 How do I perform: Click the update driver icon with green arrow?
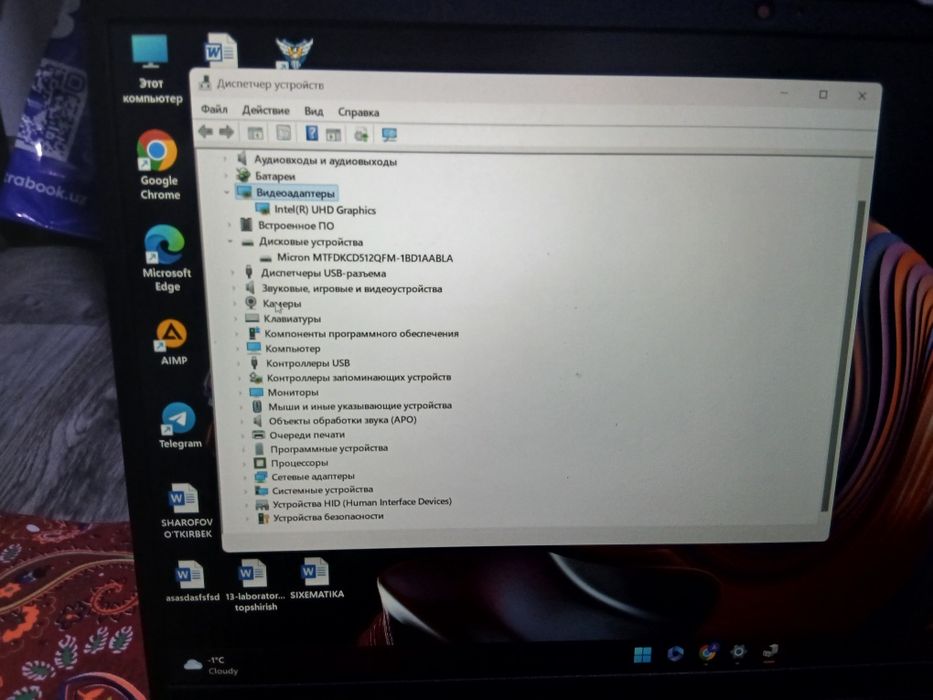click(361, 135)
